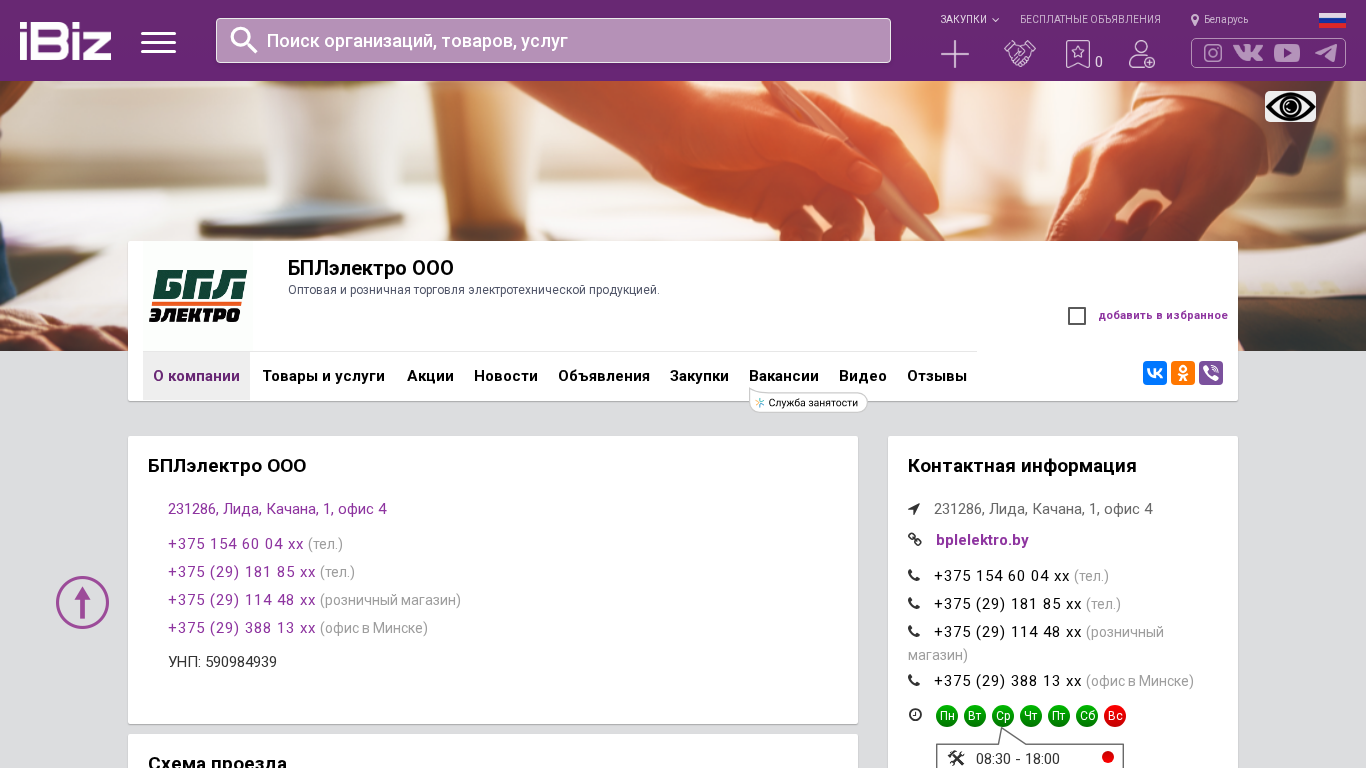Viewport: 1366px width, 768px height.
Task: Share via Viber icon
Action: [x=1210, y=373]
